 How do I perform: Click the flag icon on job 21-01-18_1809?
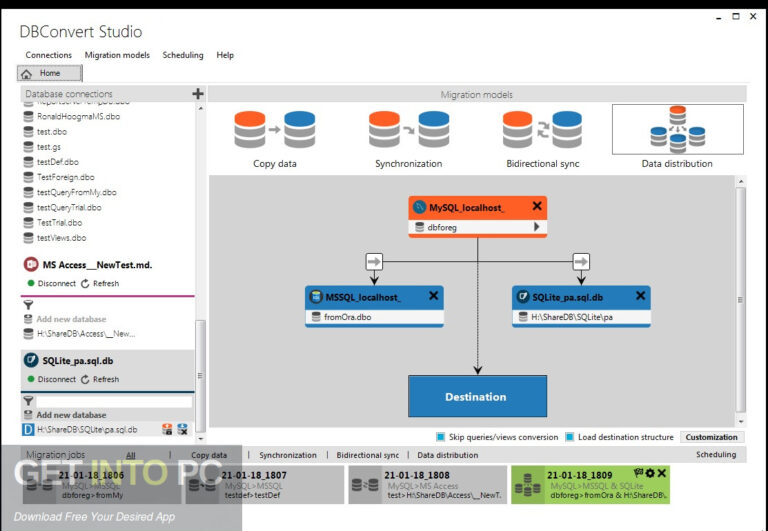click(x=638, y=473)
